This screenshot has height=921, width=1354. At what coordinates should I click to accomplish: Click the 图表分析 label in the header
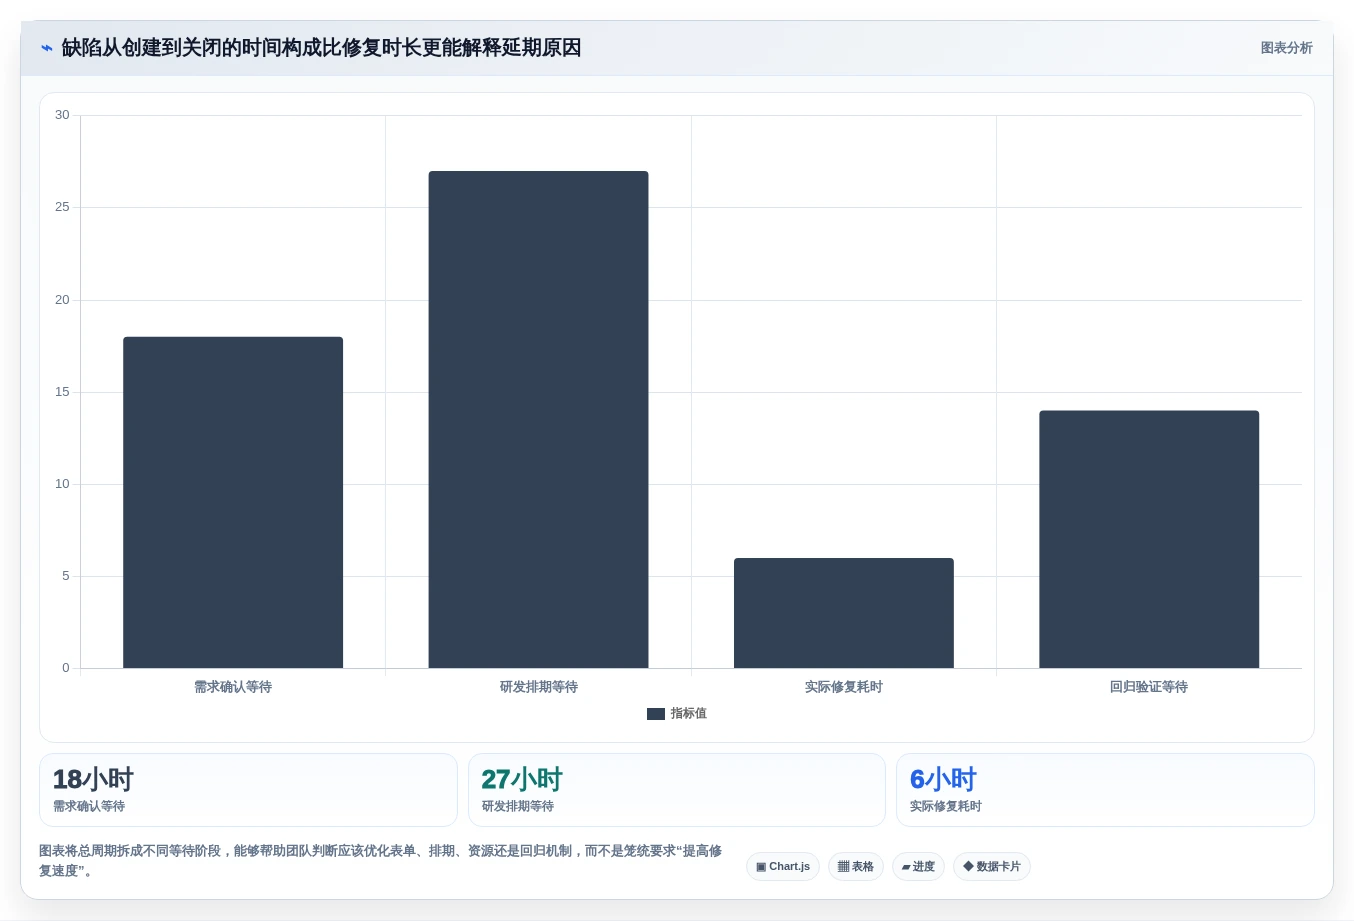coord(1286,48)
